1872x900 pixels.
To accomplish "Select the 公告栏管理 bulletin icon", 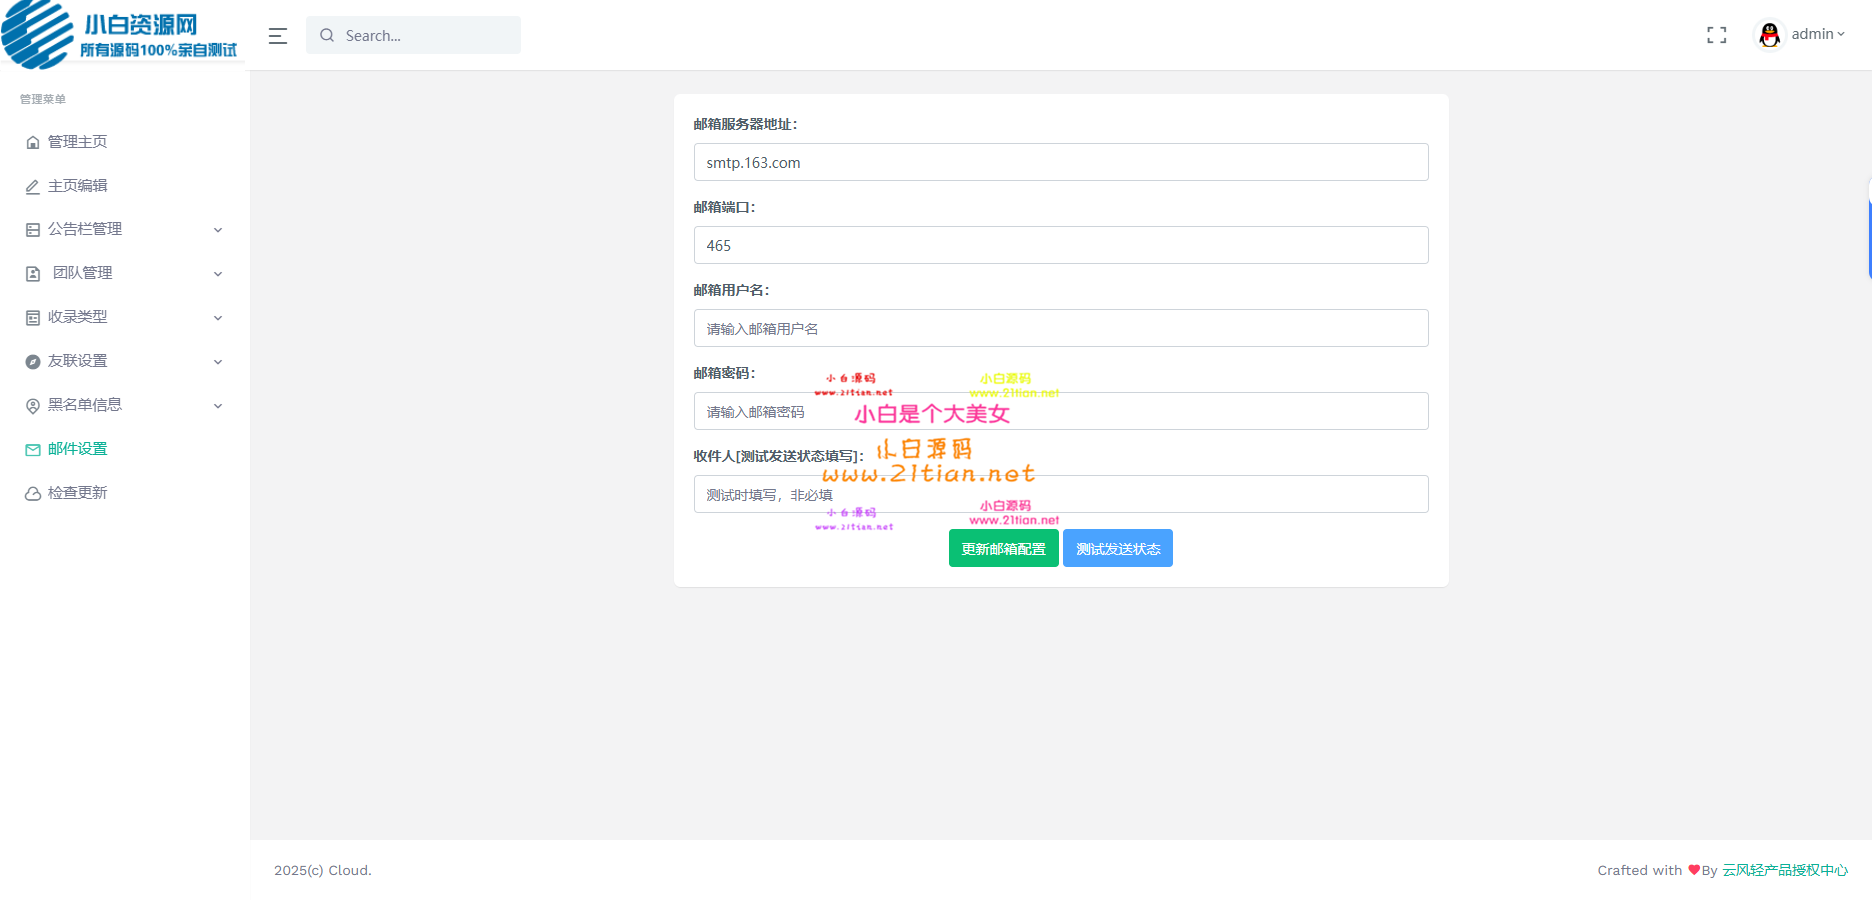I will click(31, 229).
